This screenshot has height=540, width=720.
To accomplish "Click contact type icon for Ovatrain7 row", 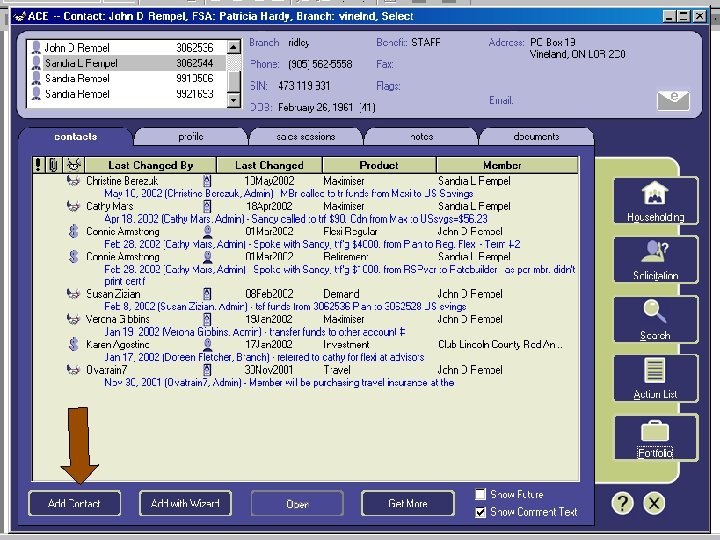I will (x=73, y=369).
